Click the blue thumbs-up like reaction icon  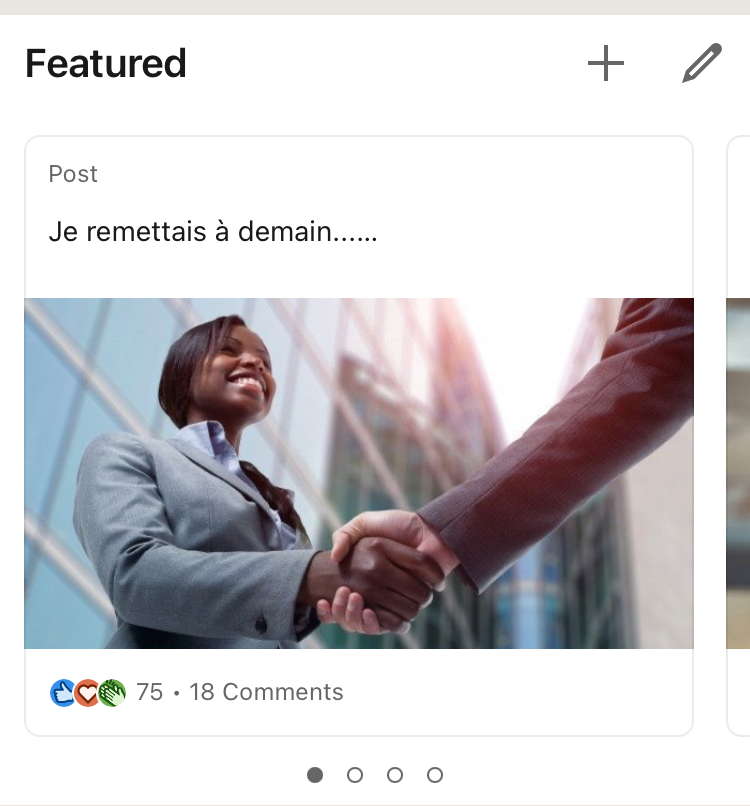(63, 693)
